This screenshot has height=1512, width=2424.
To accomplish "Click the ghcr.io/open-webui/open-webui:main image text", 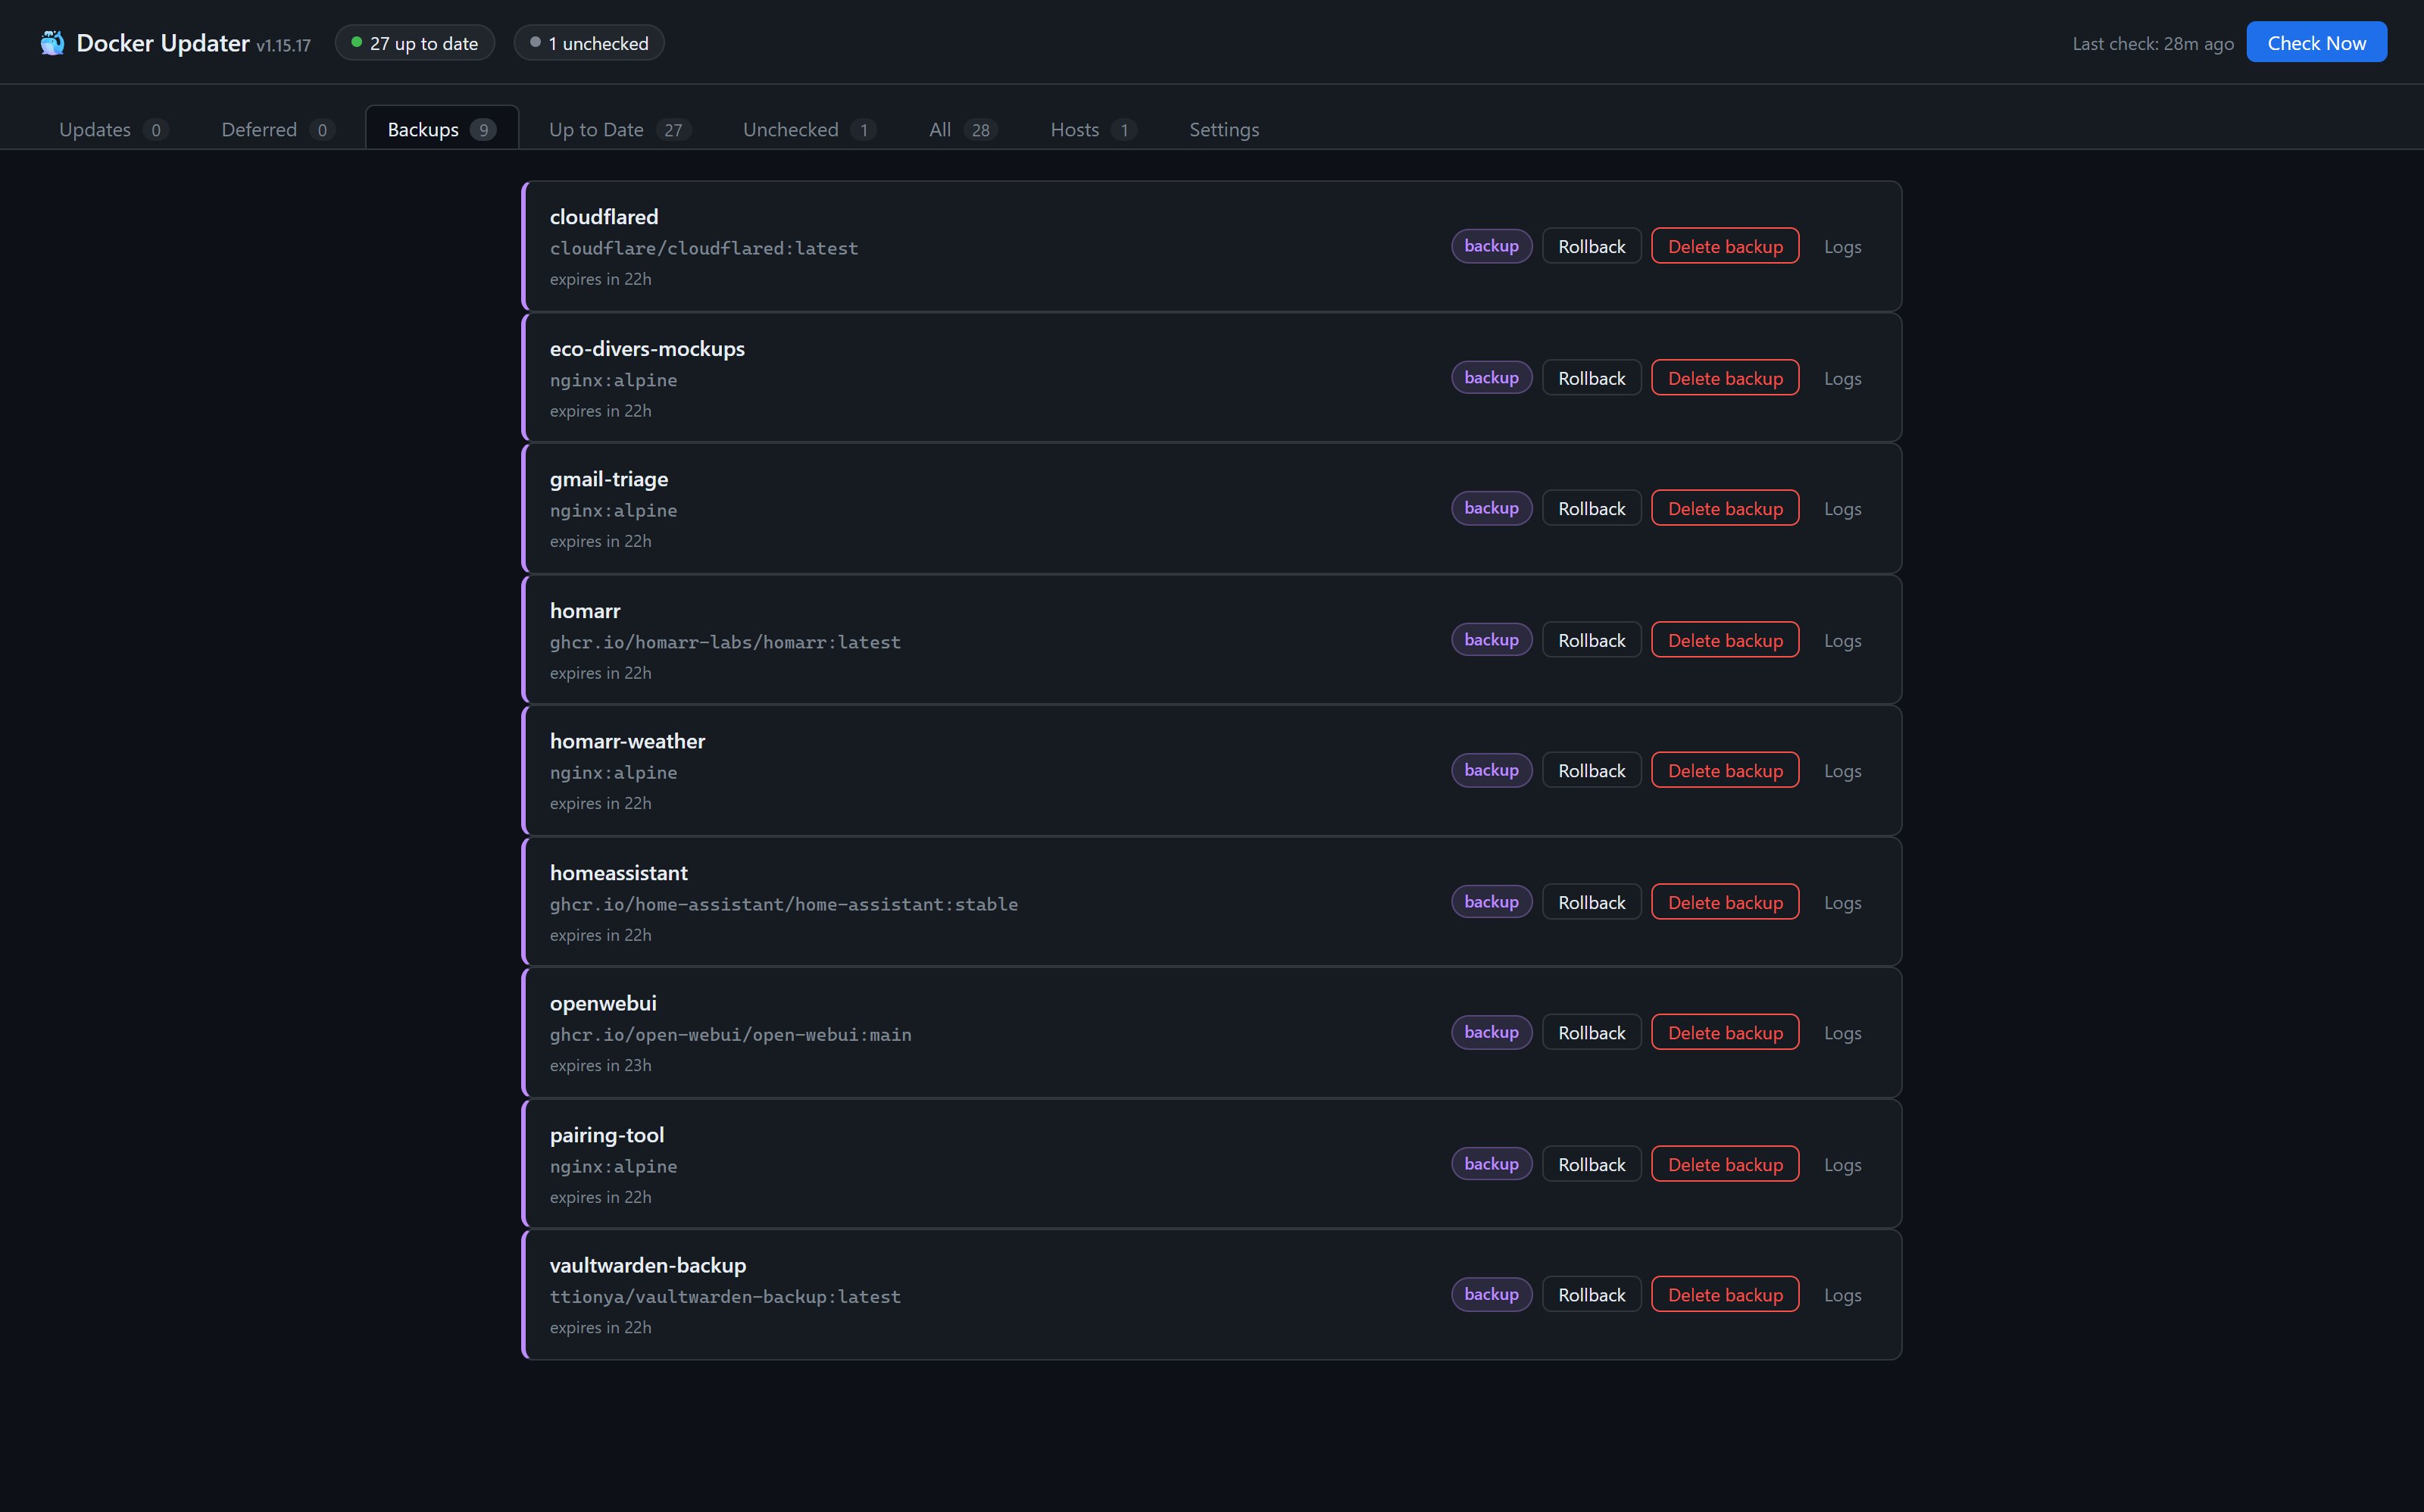I will (x=730, y=1034).
